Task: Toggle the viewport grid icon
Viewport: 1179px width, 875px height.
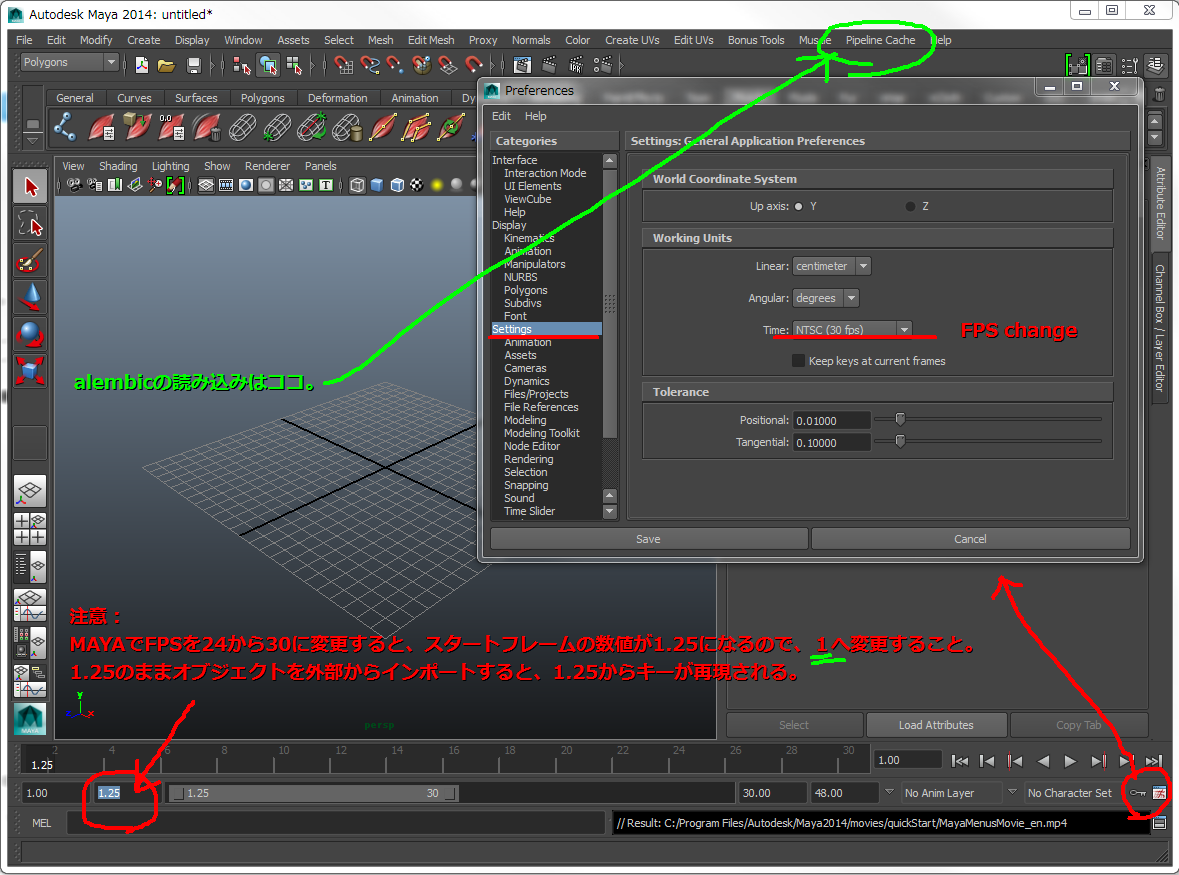Action: pos(206,185)
